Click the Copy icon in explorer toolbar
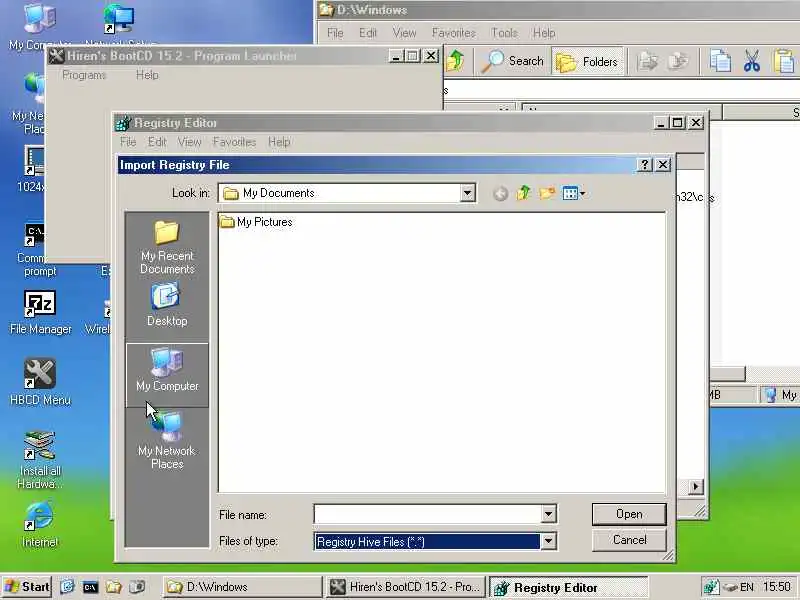The height and width of the screenshot is (600, 800). pos(720,61)
